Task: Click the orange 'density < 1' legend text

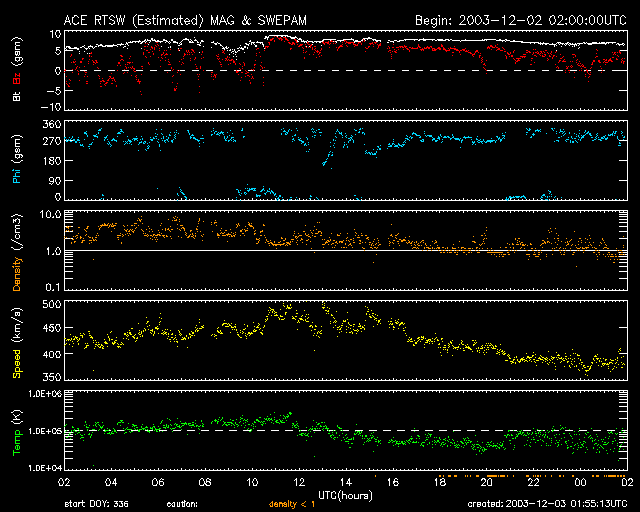Action: click(292, 504)
